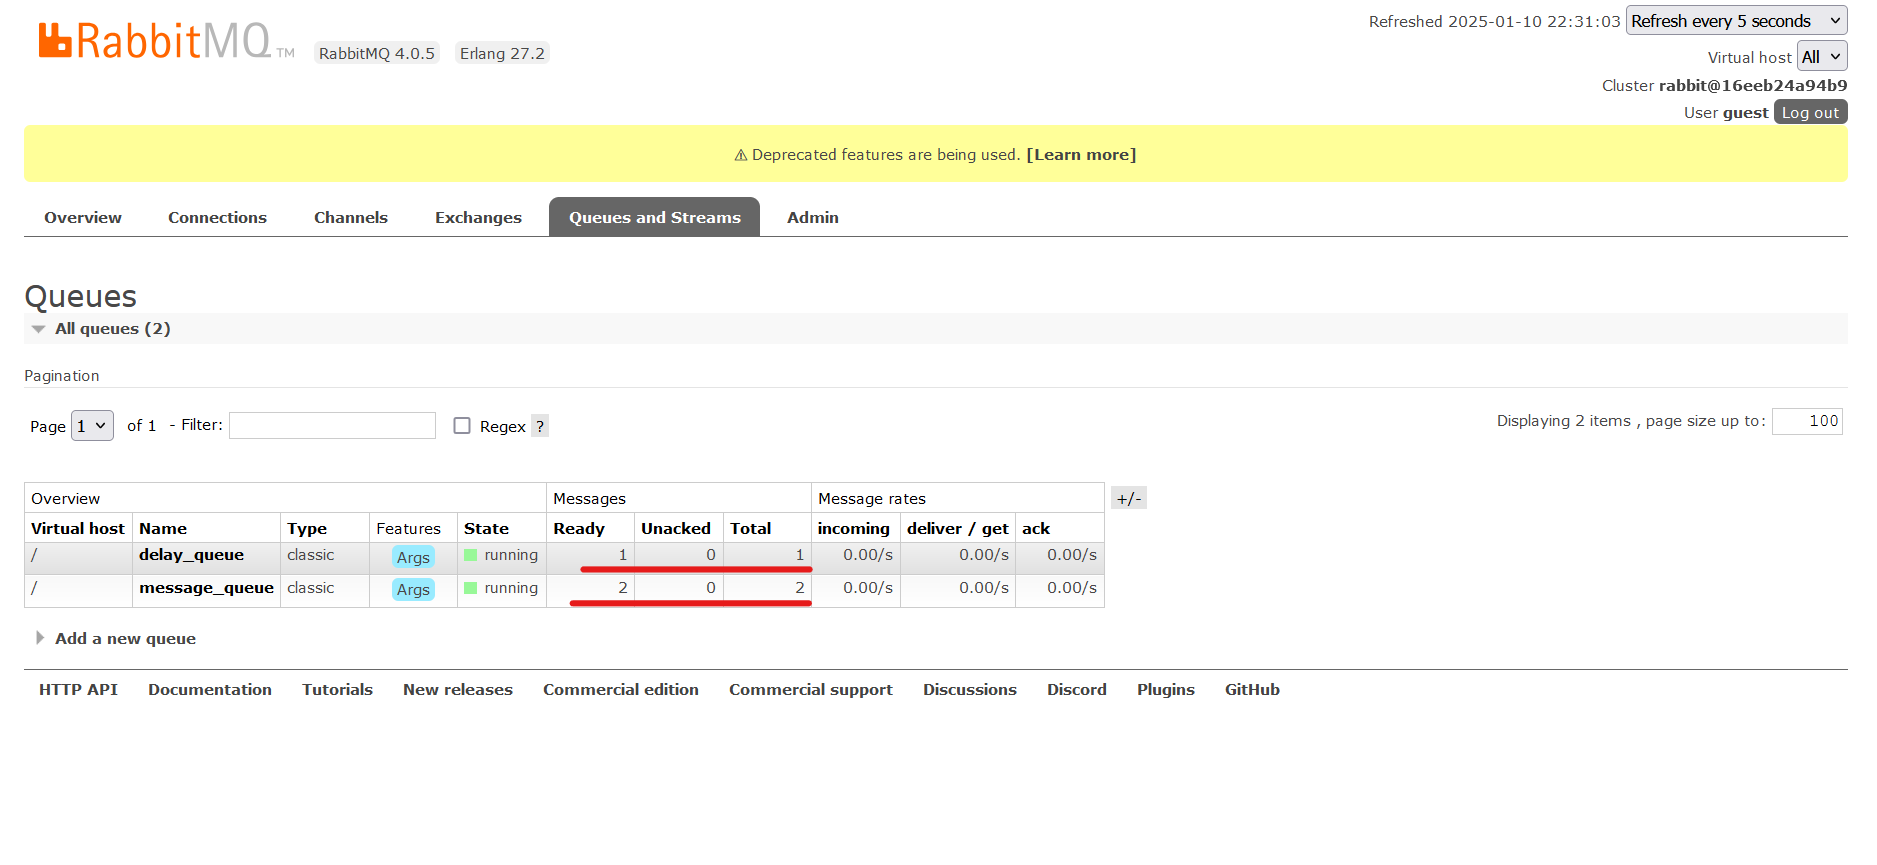This screenshot has width=1877, height=865.
Task: Open the message_queue queue details
Action: (x=206, y=588)
